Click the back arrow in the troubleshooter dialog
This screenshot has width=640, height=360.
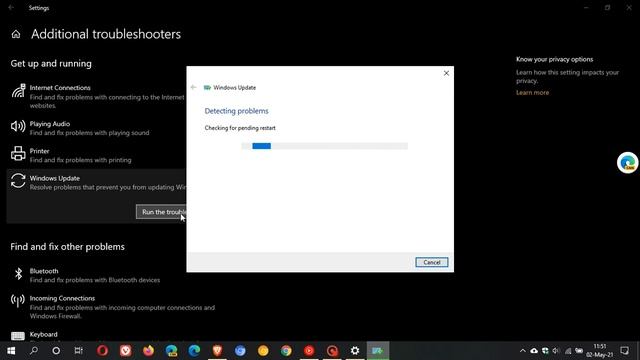click(x=193, y=87)
